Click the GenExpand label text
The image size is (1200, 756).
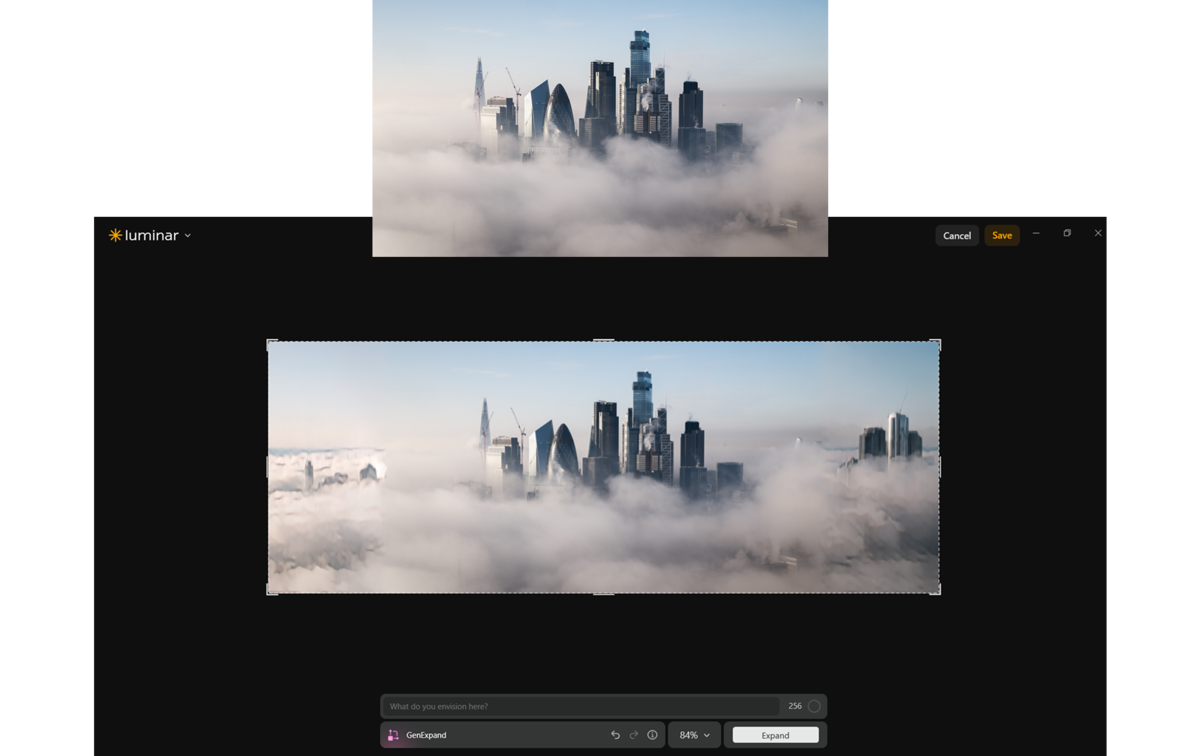point(426,735)
